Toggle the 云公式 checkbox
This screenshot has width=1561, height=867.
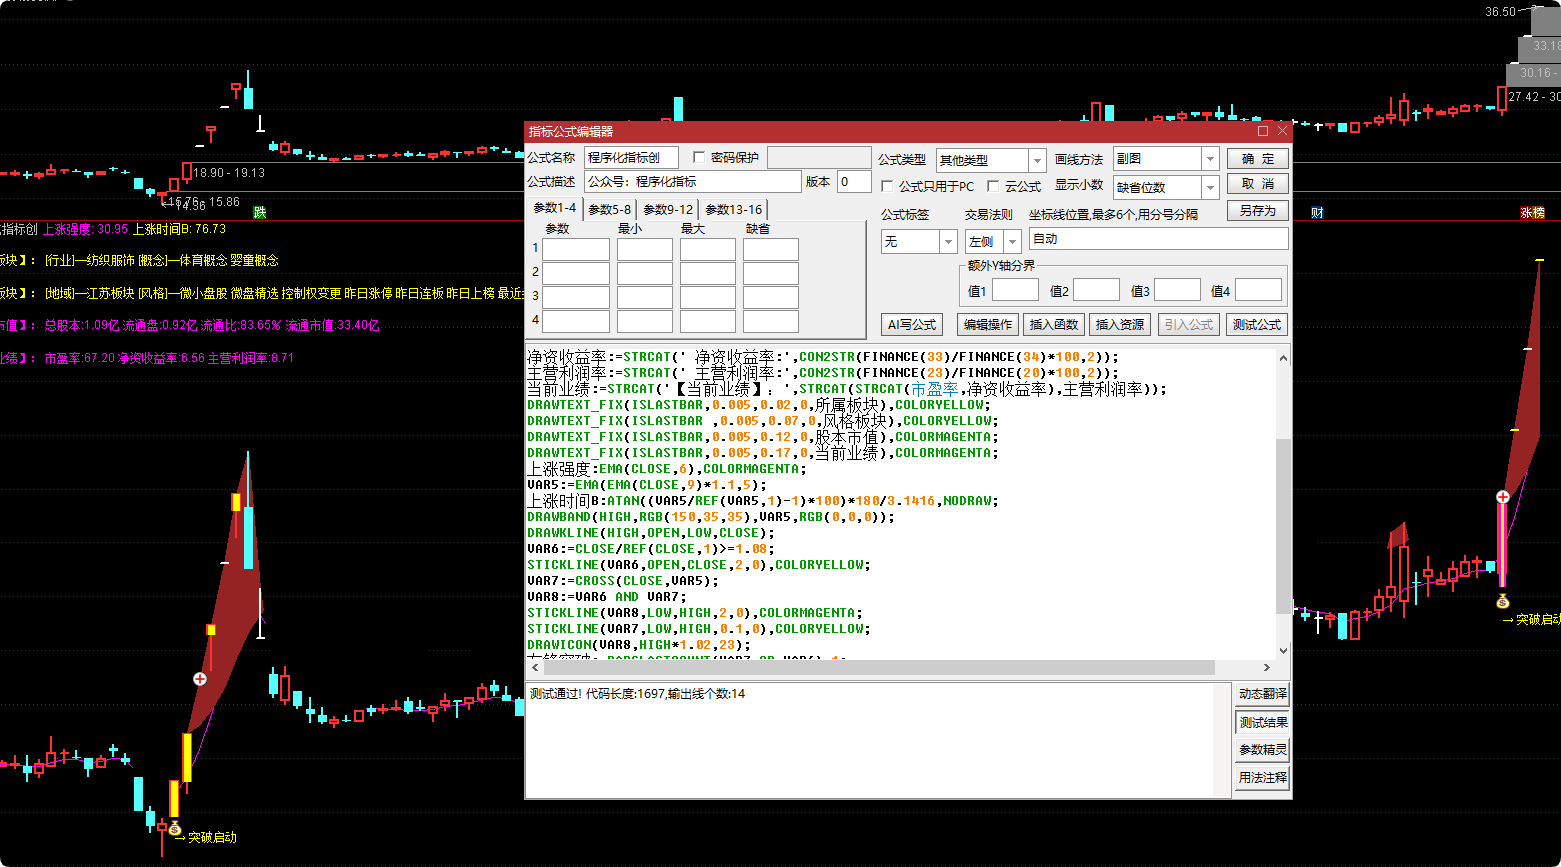(993, 186)
